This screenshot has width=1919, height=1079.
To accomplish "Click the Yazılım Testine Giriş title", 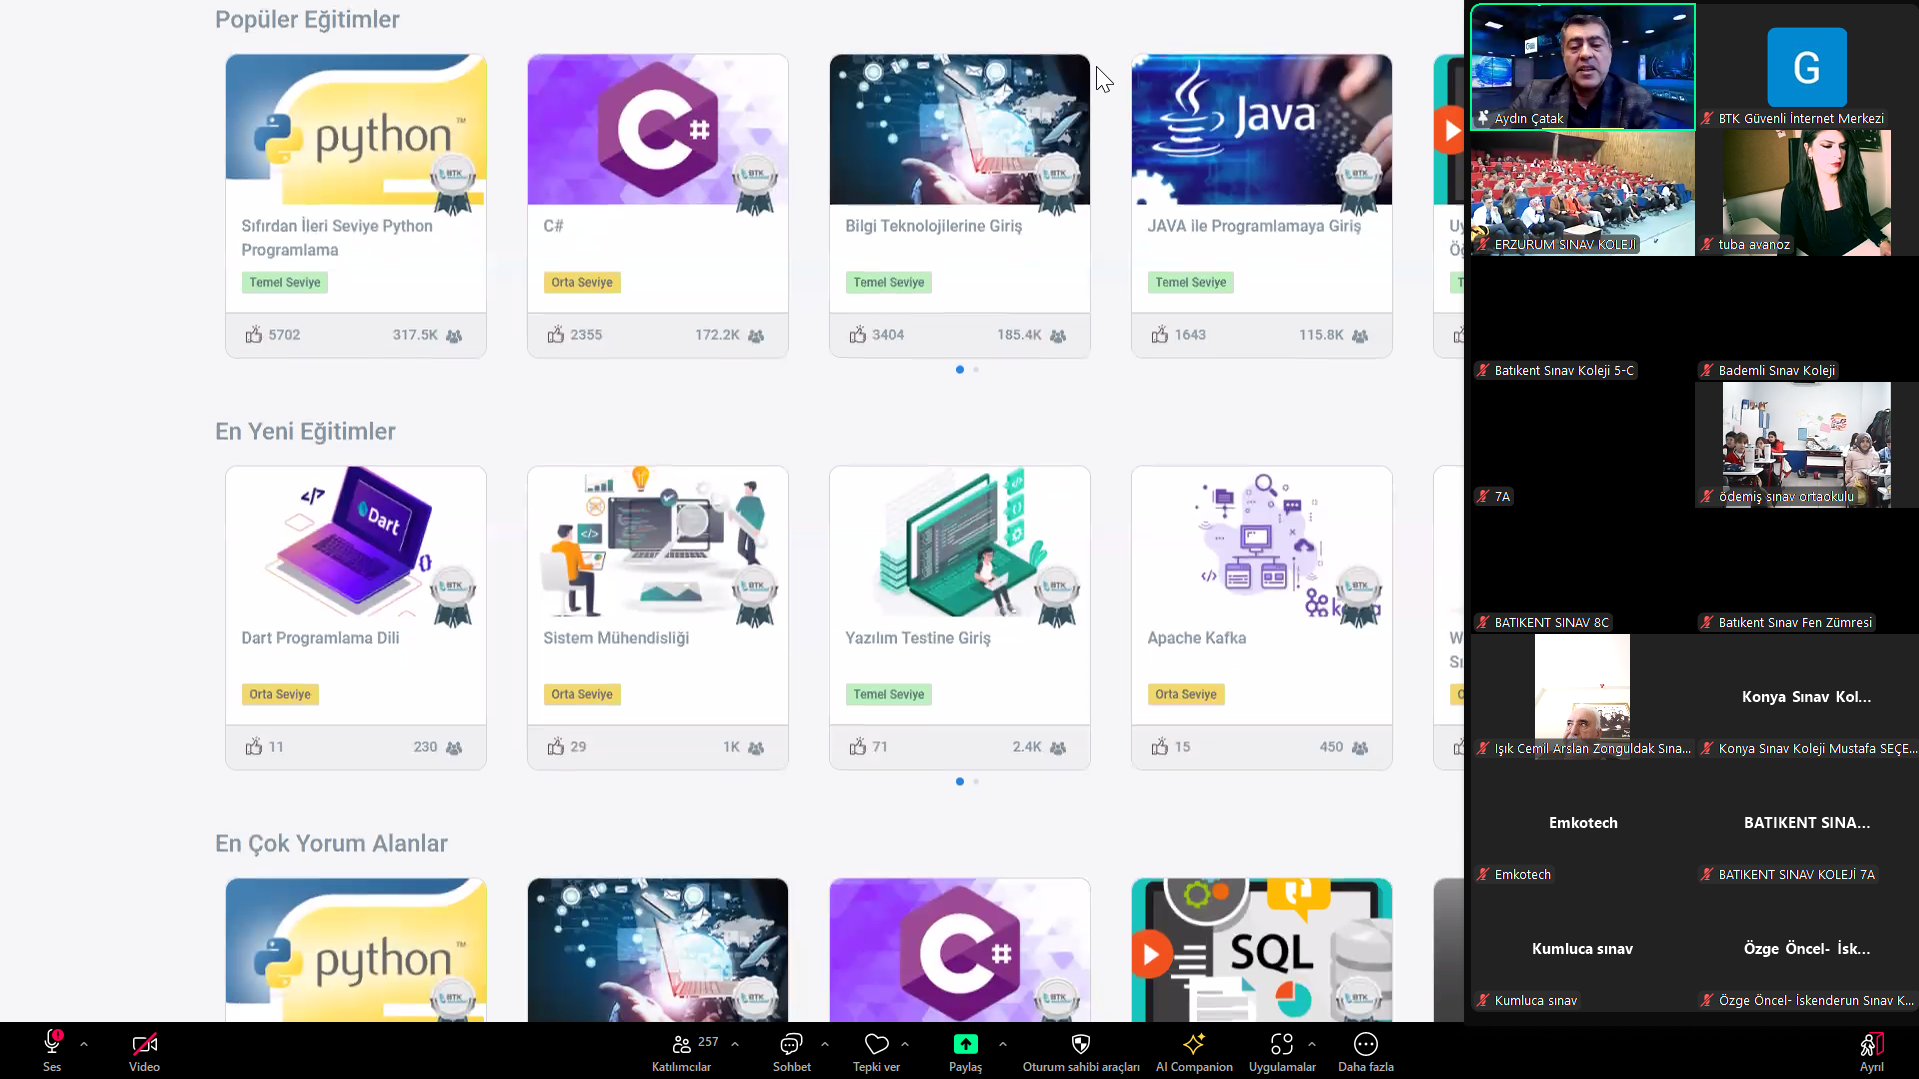I will point(918,638).
